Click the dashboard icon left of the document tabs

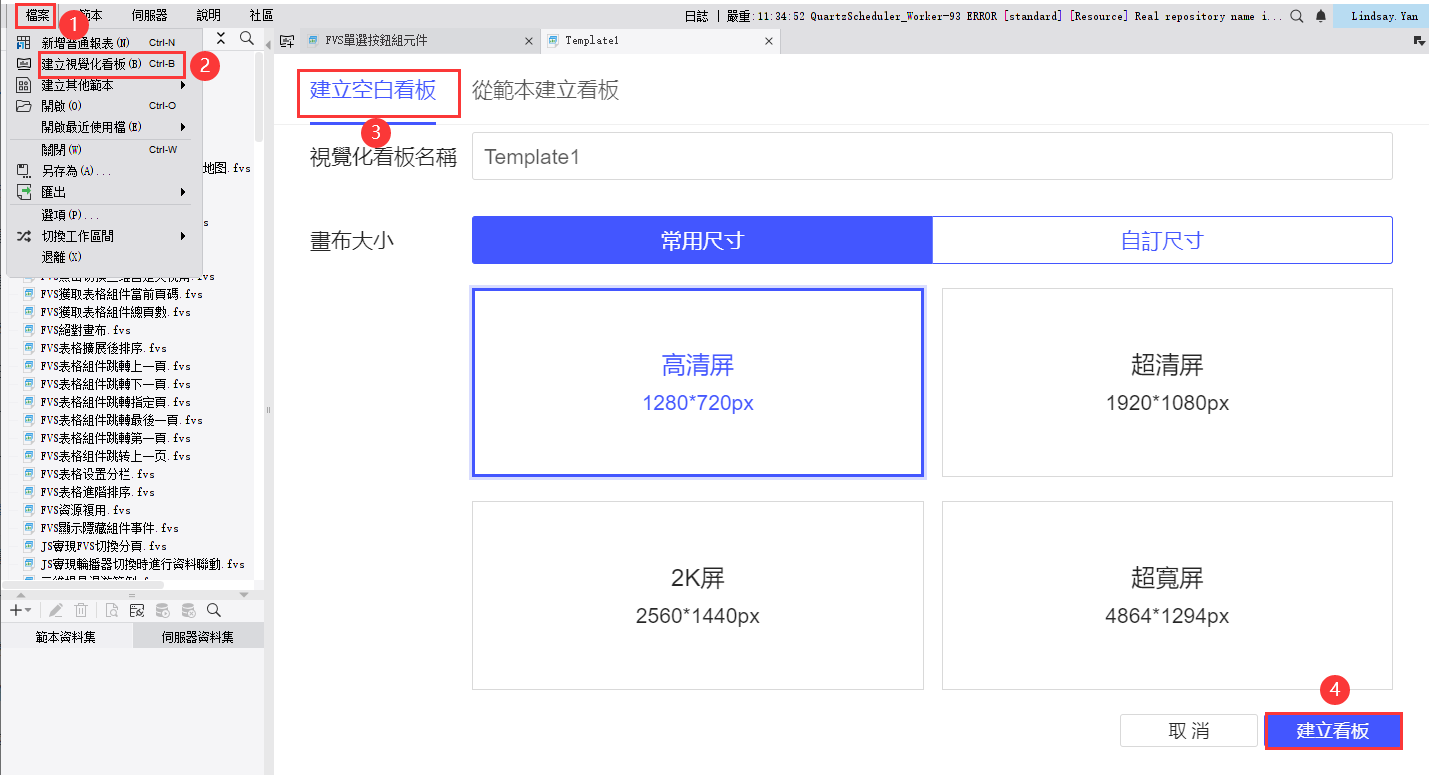[x=287, y=41]
